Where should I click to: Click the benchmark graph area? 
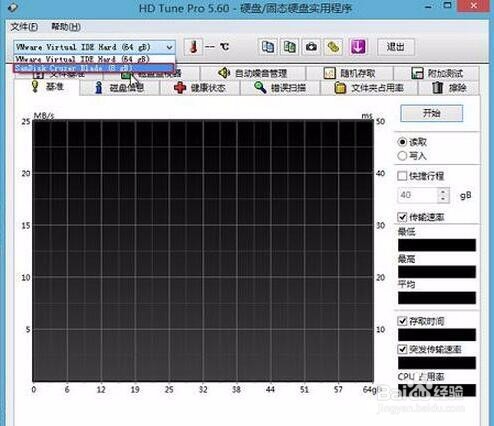click(203, 251)
